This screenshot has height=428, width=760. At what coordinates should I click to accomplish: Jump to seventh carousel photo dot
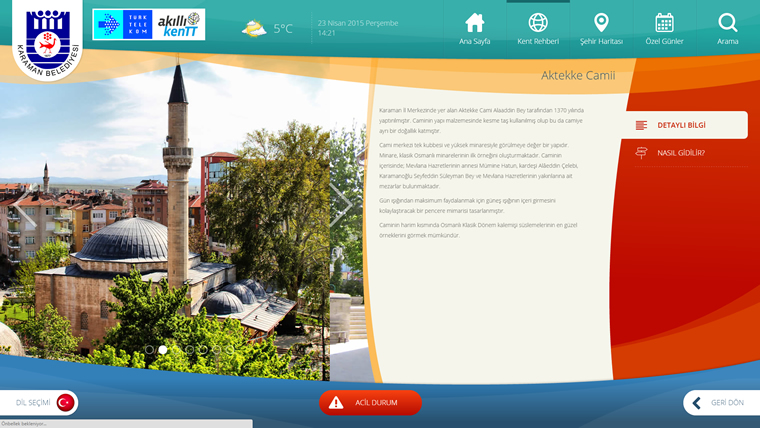[230, 349]
